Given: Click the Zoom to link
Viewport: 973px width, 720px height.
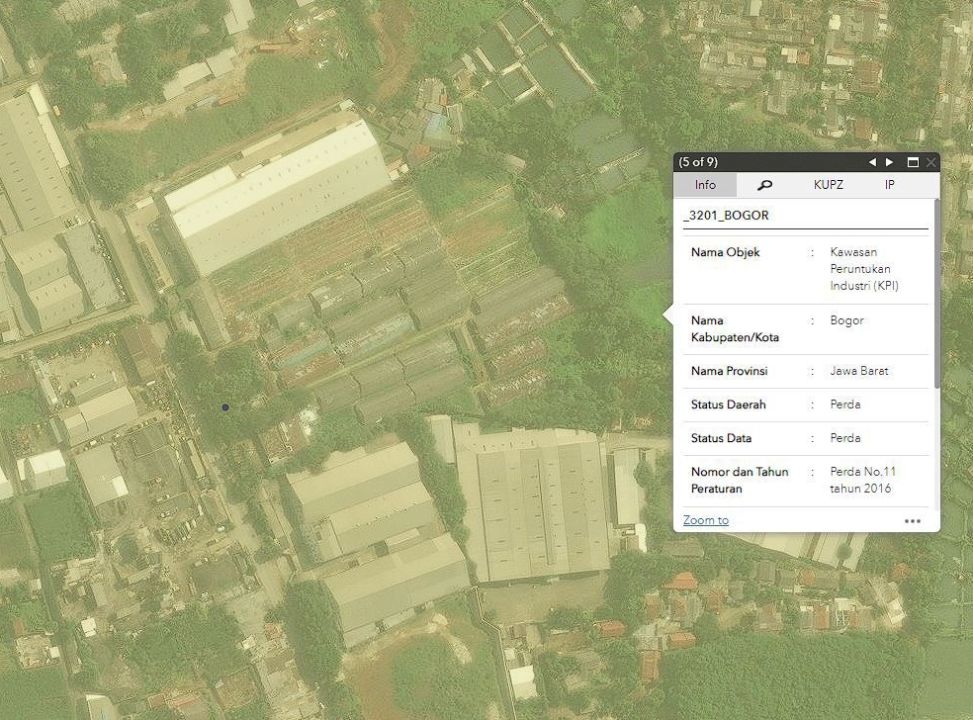Looking at the screenshot, I should (x=705, y=521).
